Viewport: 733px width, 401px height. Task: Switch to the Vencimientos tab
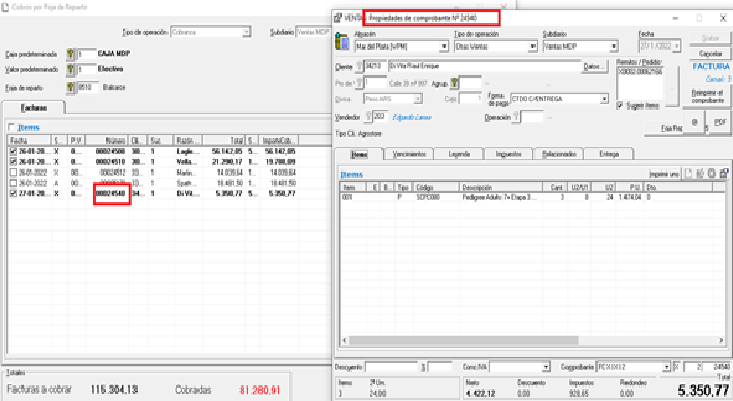(411, 154)
